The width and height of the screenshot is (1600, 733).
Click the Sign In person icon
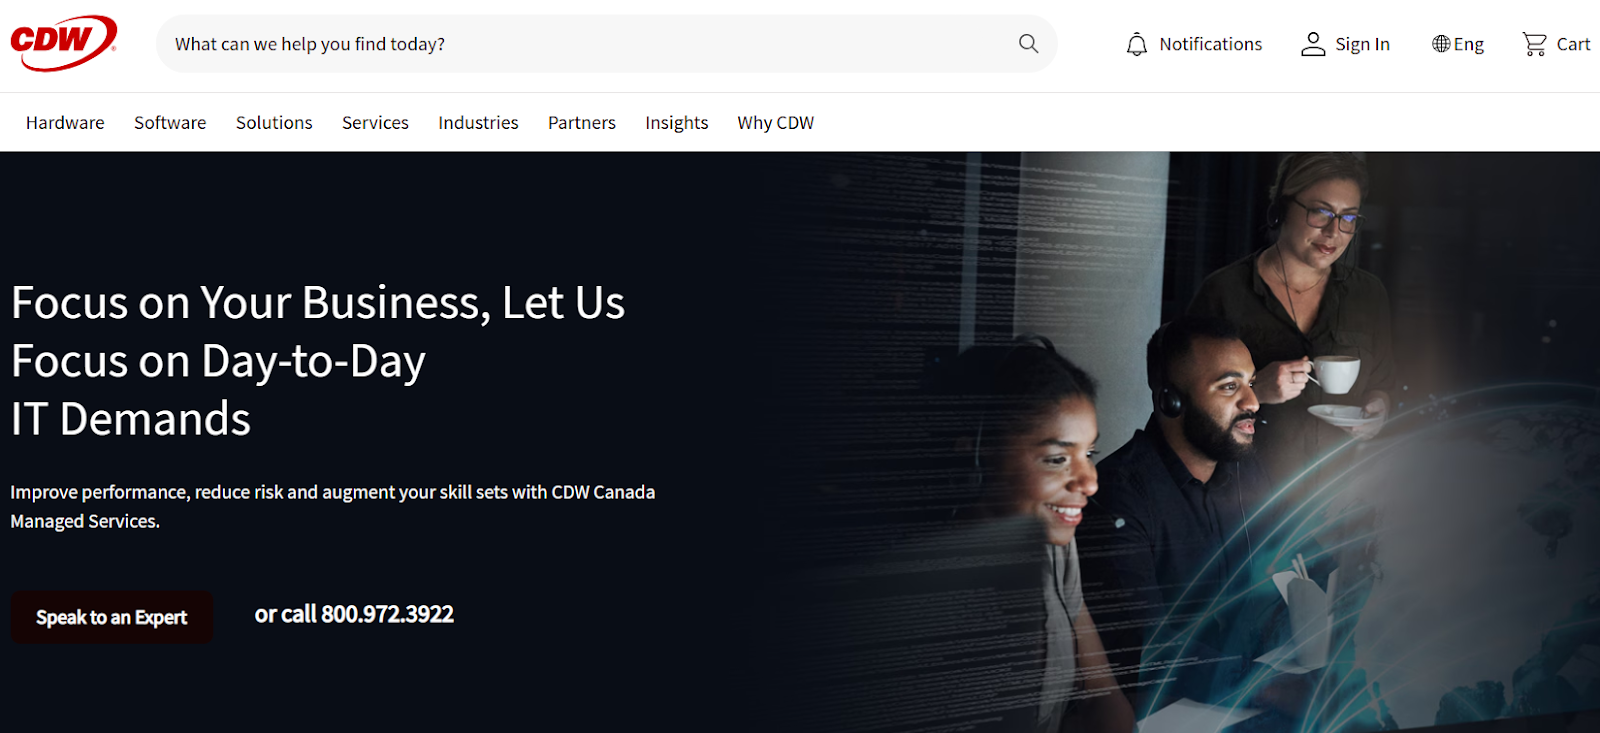click(x=1313, y=44)
